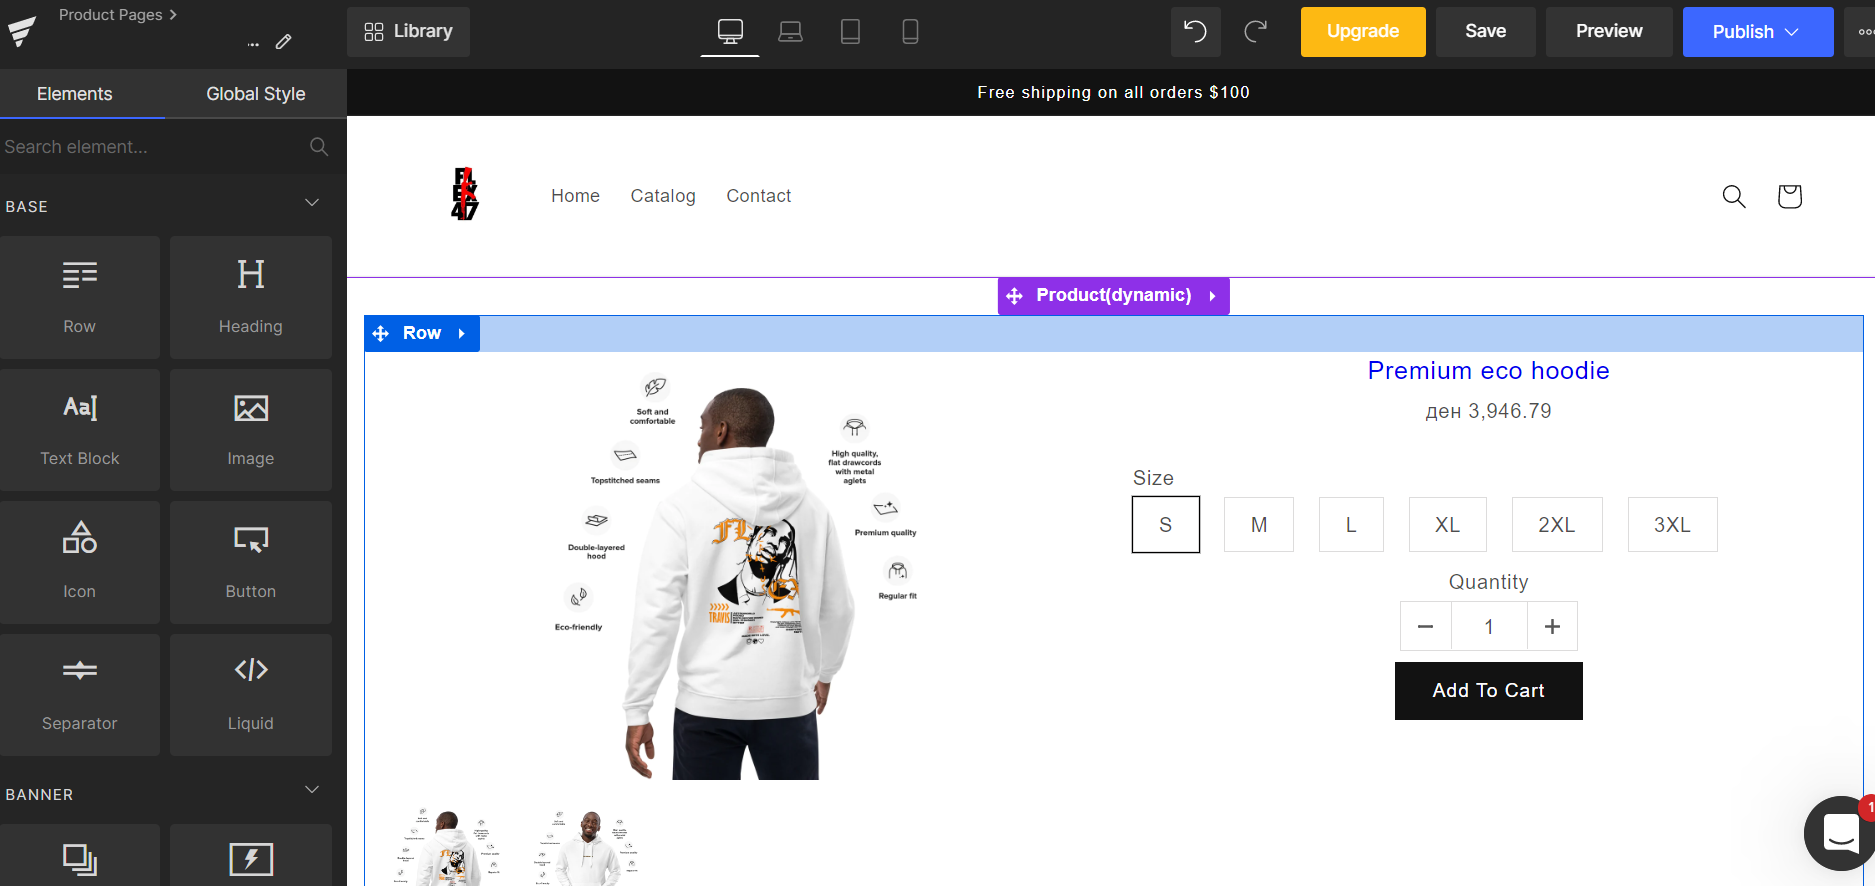Expand the Row label arrow
The height and width of the screenshot is (886, 1875).
(462, 333)
